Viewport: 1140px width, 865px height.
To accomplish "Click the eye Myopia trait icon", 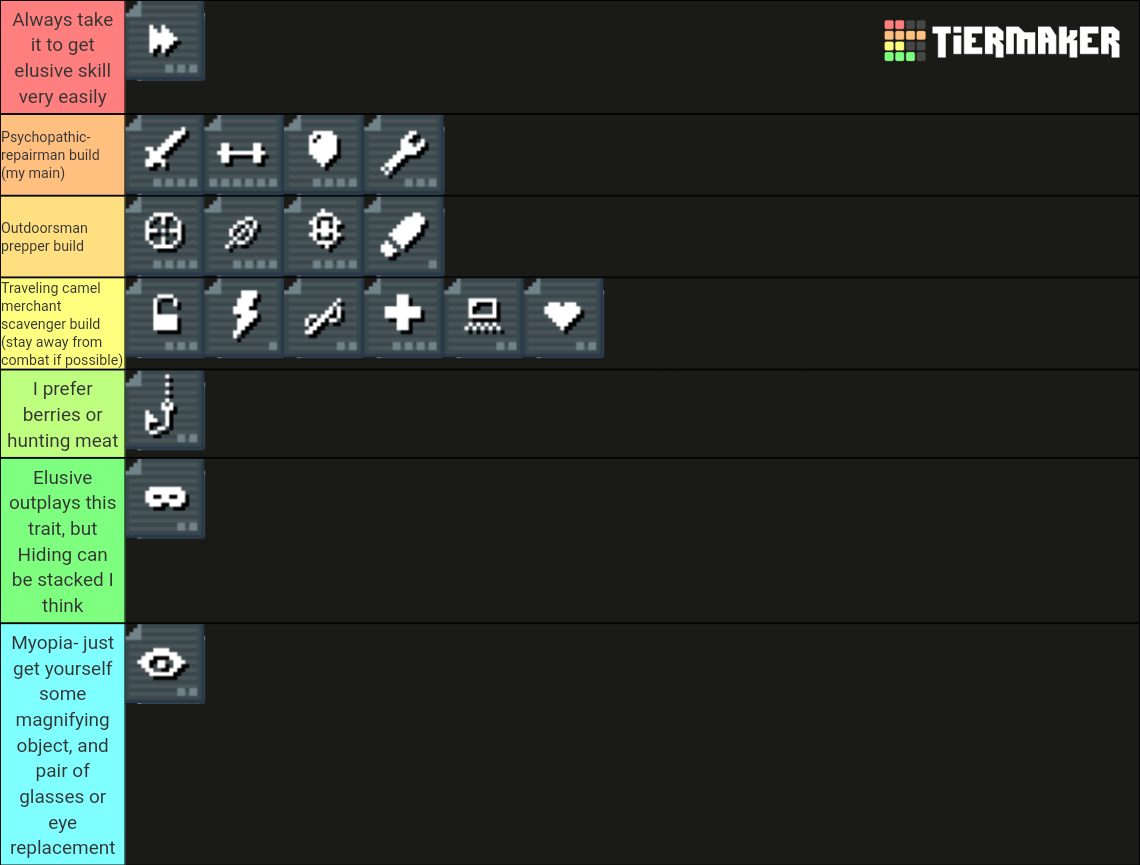I will (164, 663).
